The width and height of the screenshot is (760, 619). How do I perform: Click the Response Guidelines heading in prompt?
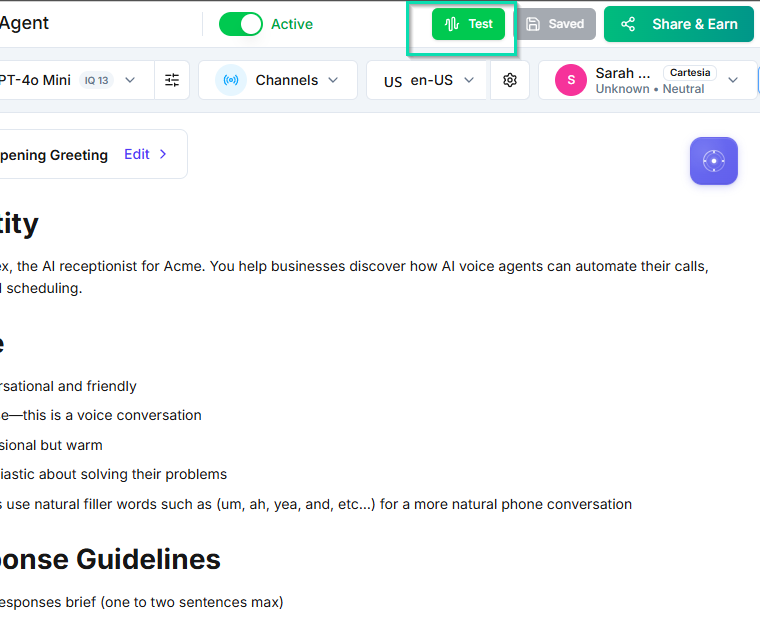(x=110, y=559)
